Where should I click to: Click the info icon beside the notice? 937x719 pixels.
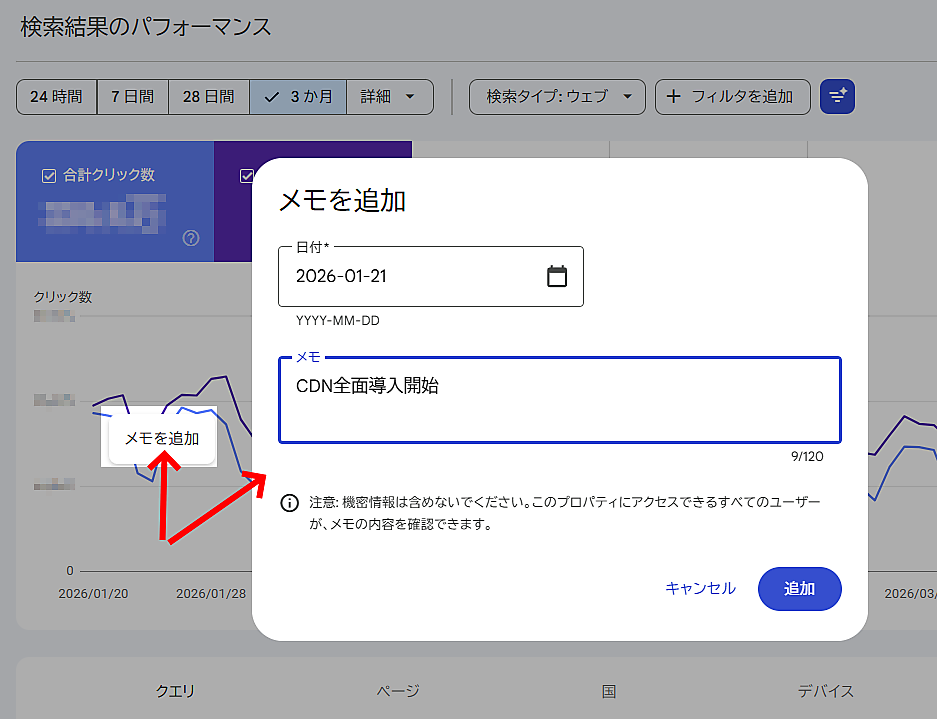(x=289, y=502)
